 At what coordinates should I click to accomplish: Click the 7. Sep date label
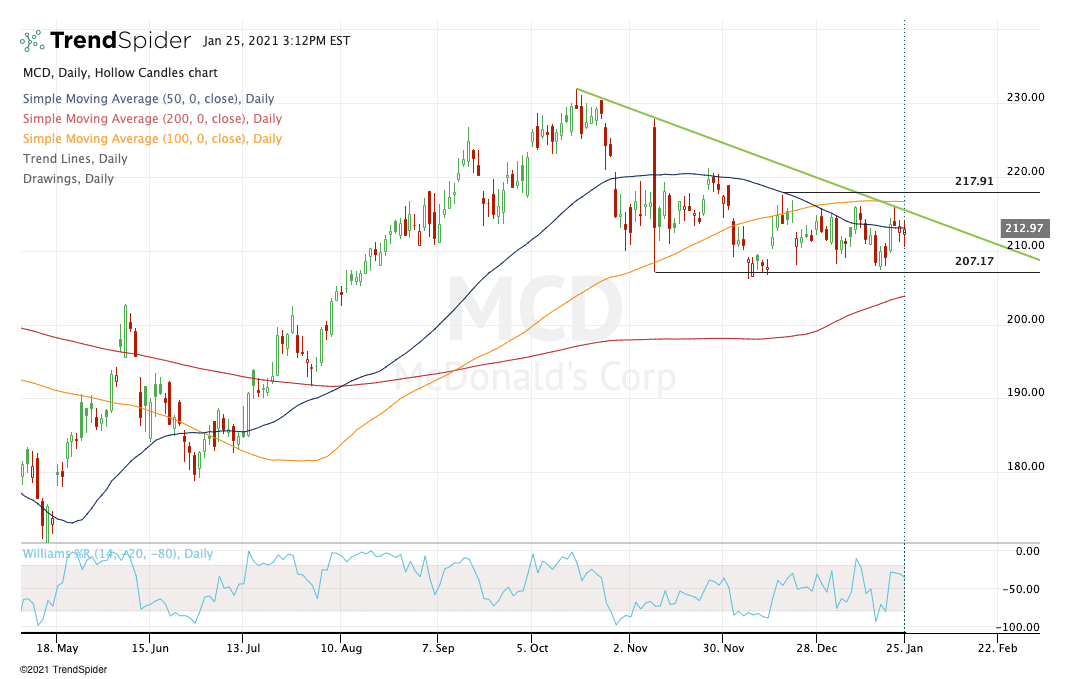click(x=437, y=648)
